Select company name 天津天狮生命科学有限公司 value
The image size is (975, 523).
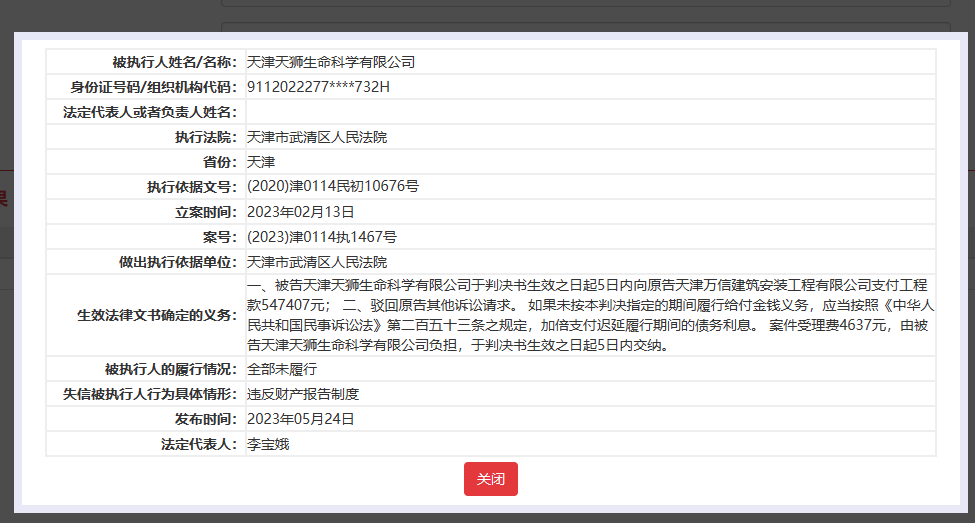pyautogui.click(x=331, y=62)
